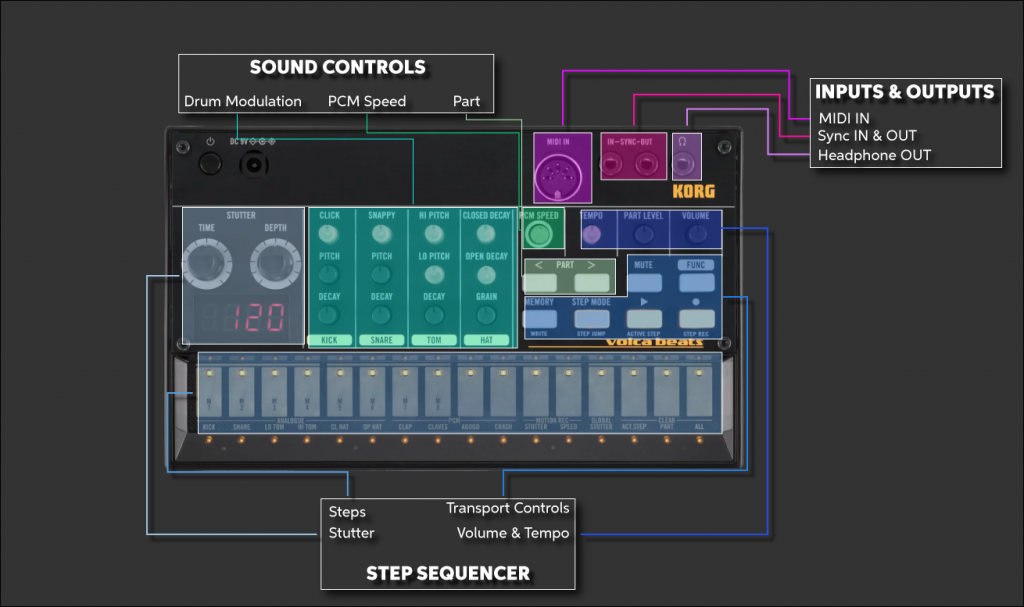Adjust the SNAPPY knob

(x=381, y=234)
